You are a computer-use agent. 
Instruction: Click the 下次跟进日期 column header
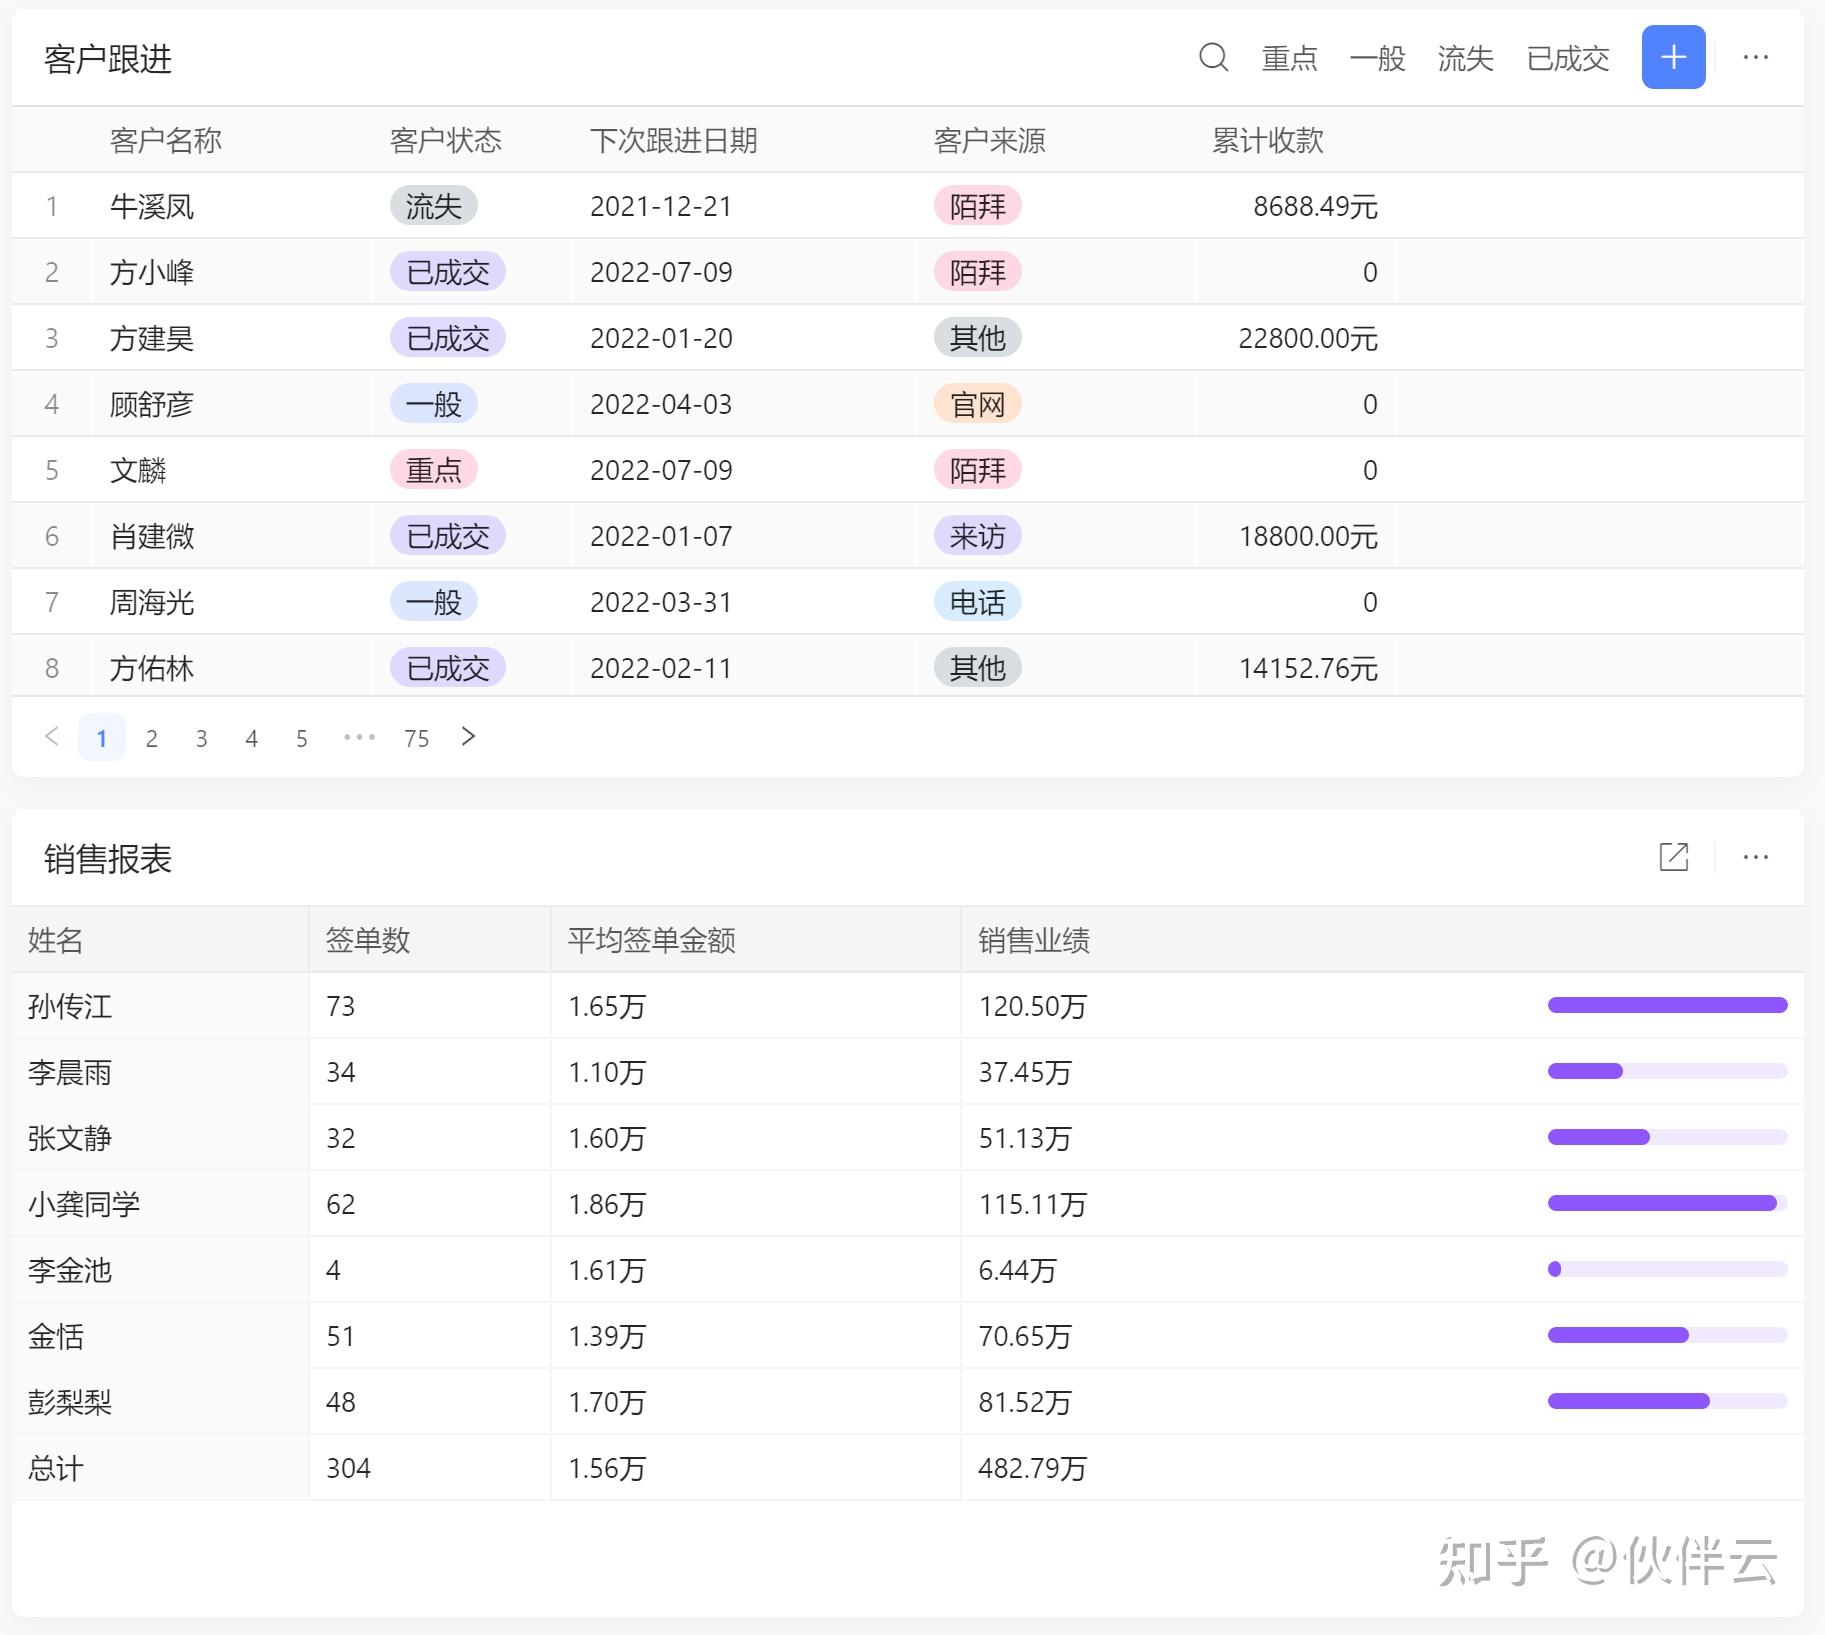tap(674, 140)
